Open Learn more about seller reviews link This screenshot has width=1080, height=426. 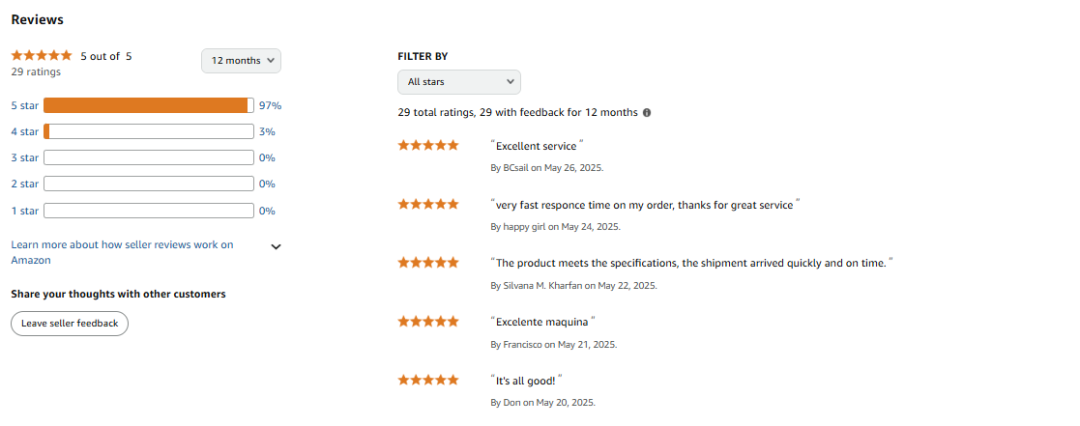pyautogui.click(x=122, y=252)
